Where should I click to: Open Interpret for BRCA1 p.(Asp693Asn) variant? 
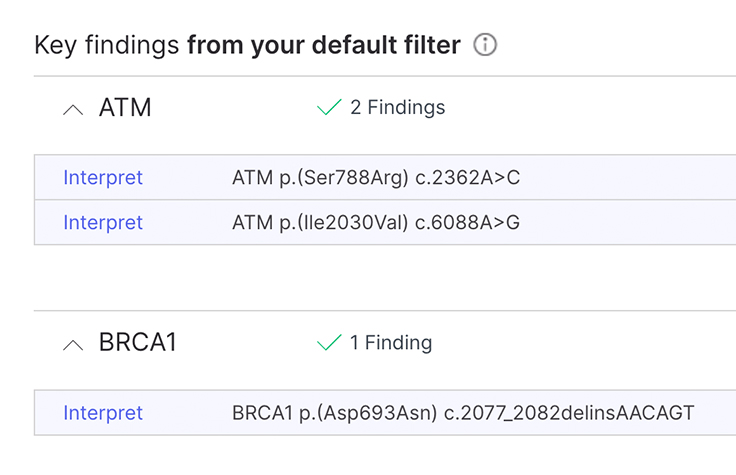103,413
